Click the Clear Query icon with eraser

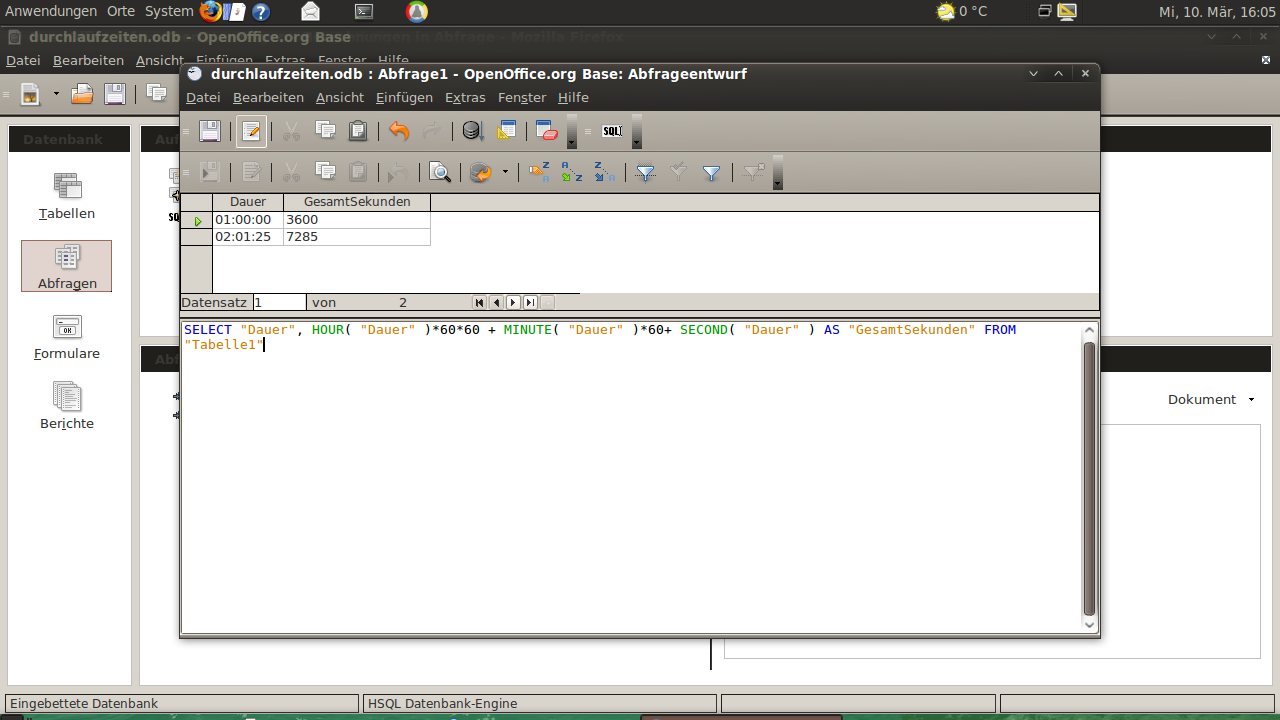click(x=546, y=131)
